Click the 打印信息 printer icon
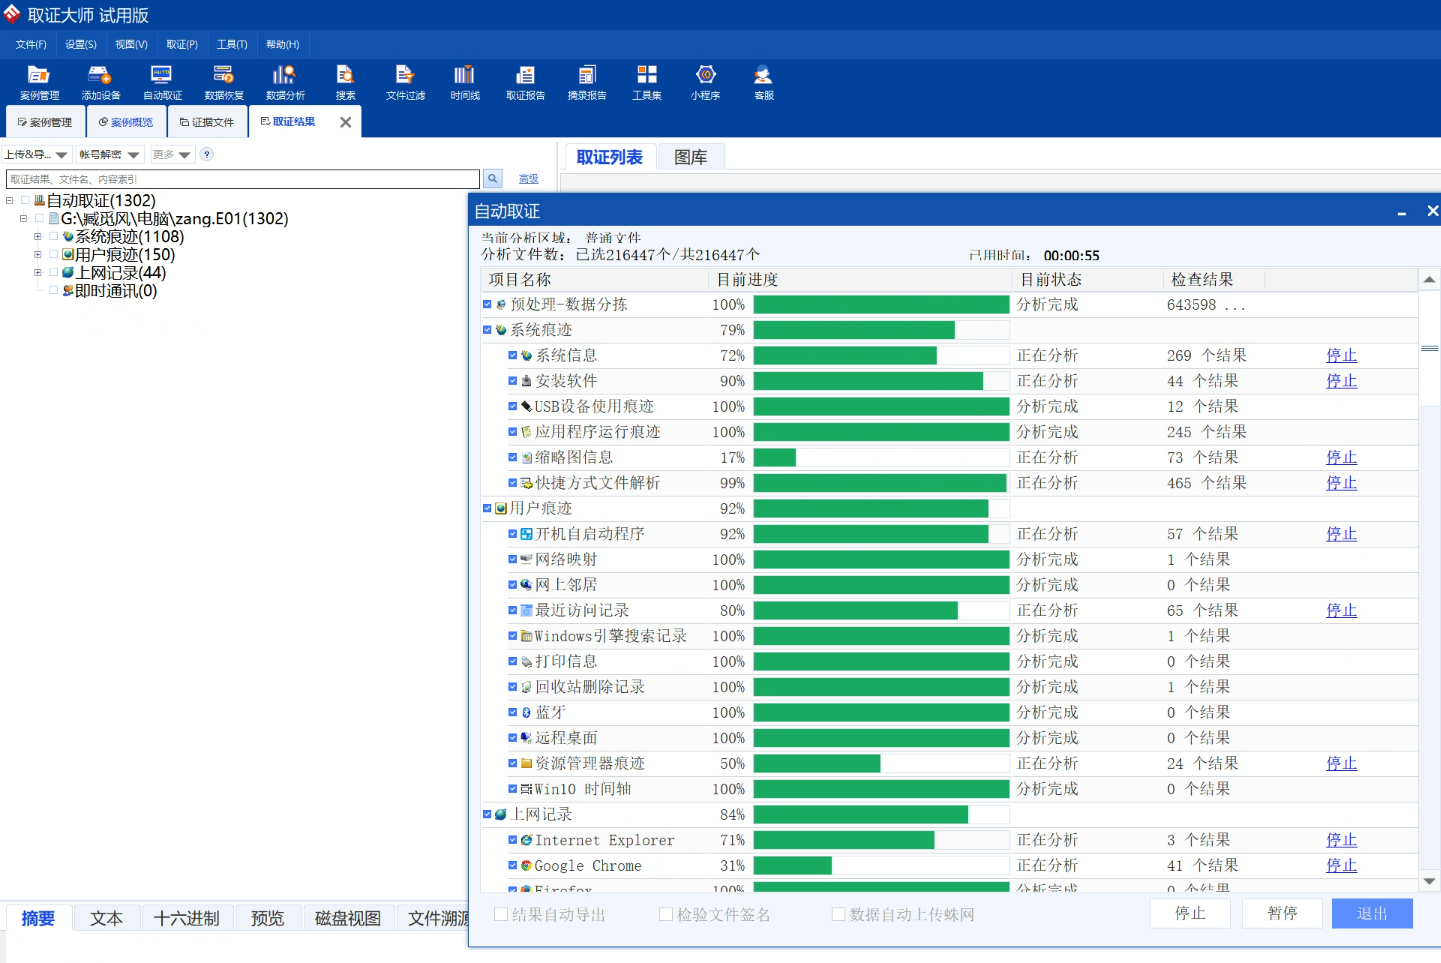The width and height of the screenshot is (1441, 963). tap(526, 662)
